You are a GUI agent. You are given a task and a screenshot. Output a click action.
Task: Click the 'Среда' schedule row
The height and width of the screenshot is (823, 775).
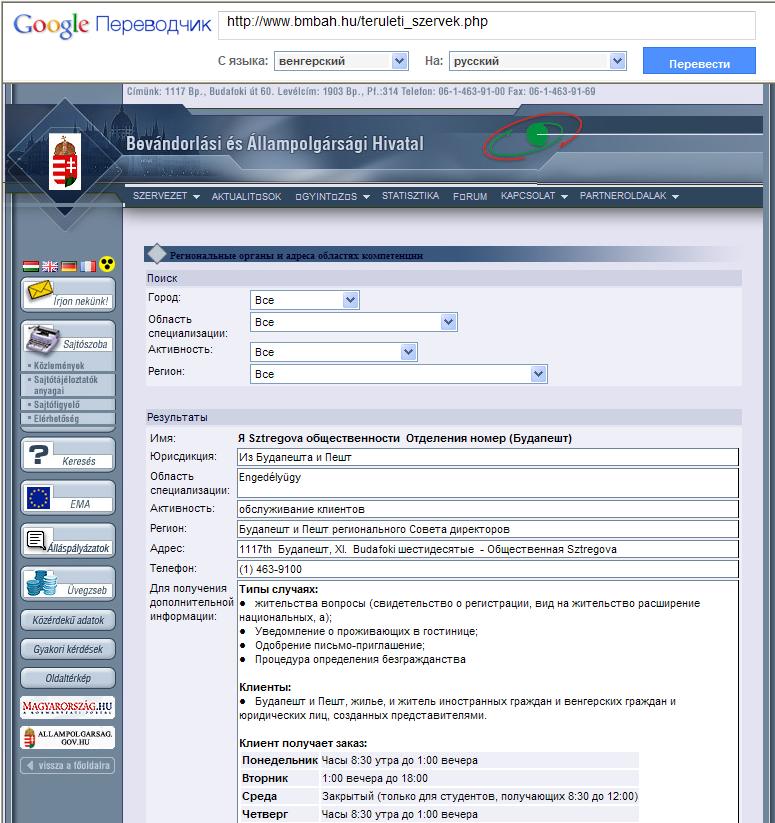(x=439, y=796)
